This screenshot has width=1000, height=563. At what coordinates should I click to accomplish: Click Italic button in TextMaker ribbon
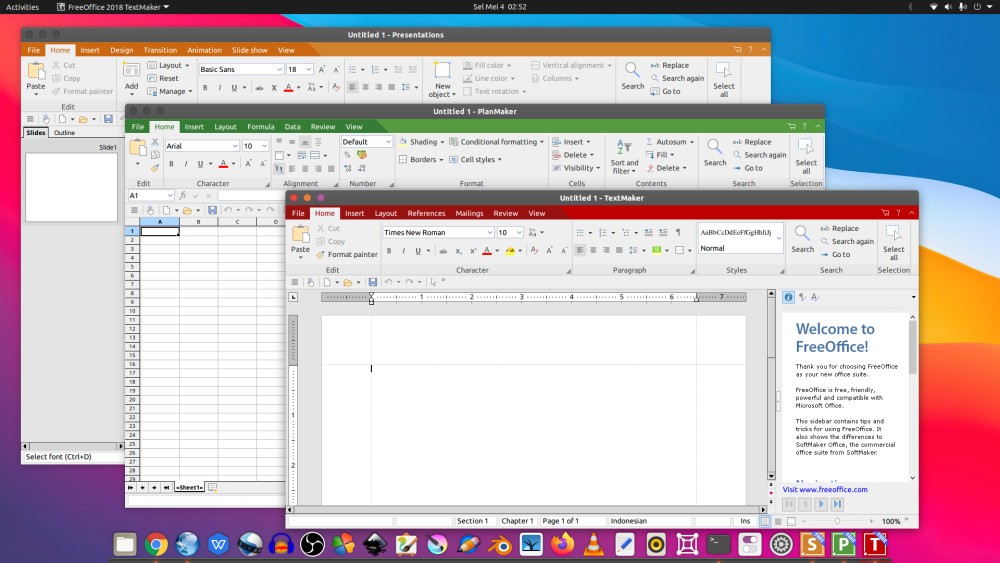[x=404, y=251]
